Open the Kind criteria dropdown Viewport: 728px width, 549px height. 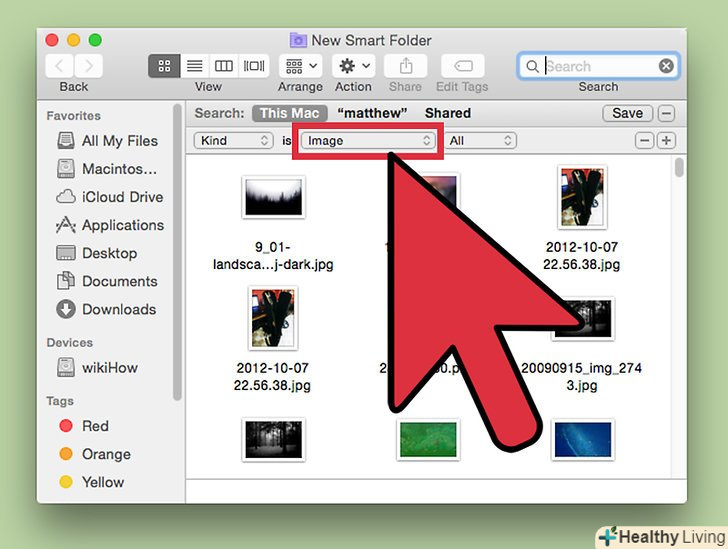(x=234, y=141)
